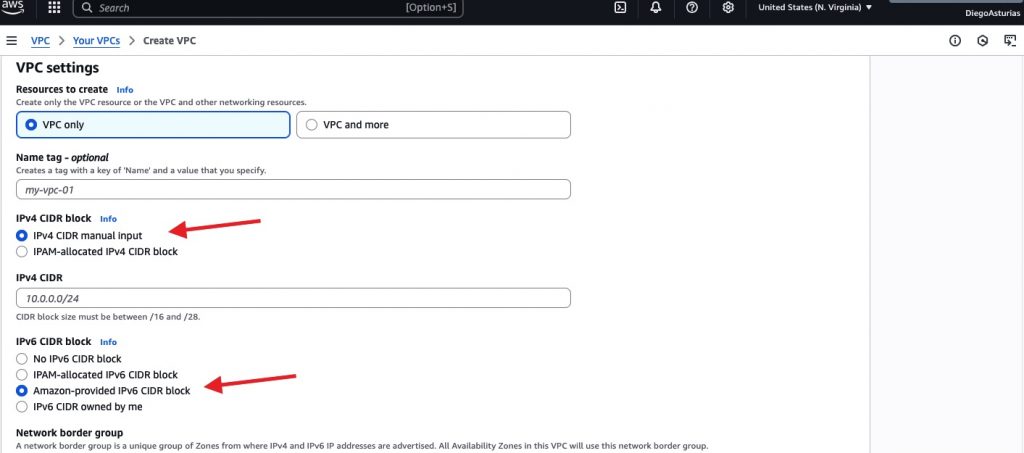Select No IPv6 CIDR block
1024x453 pixels.
[x=22, y=359]
